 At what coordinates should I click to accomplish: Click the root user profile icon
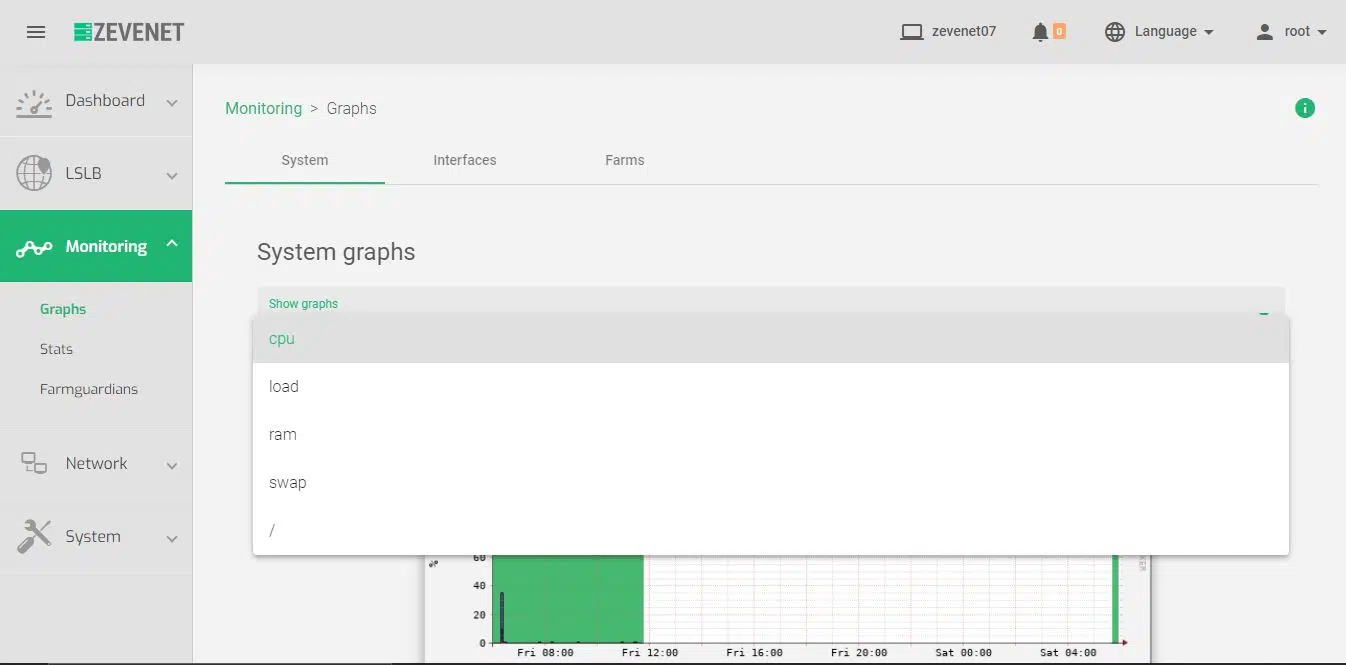pyautogui.click(x=1265, y=32)
